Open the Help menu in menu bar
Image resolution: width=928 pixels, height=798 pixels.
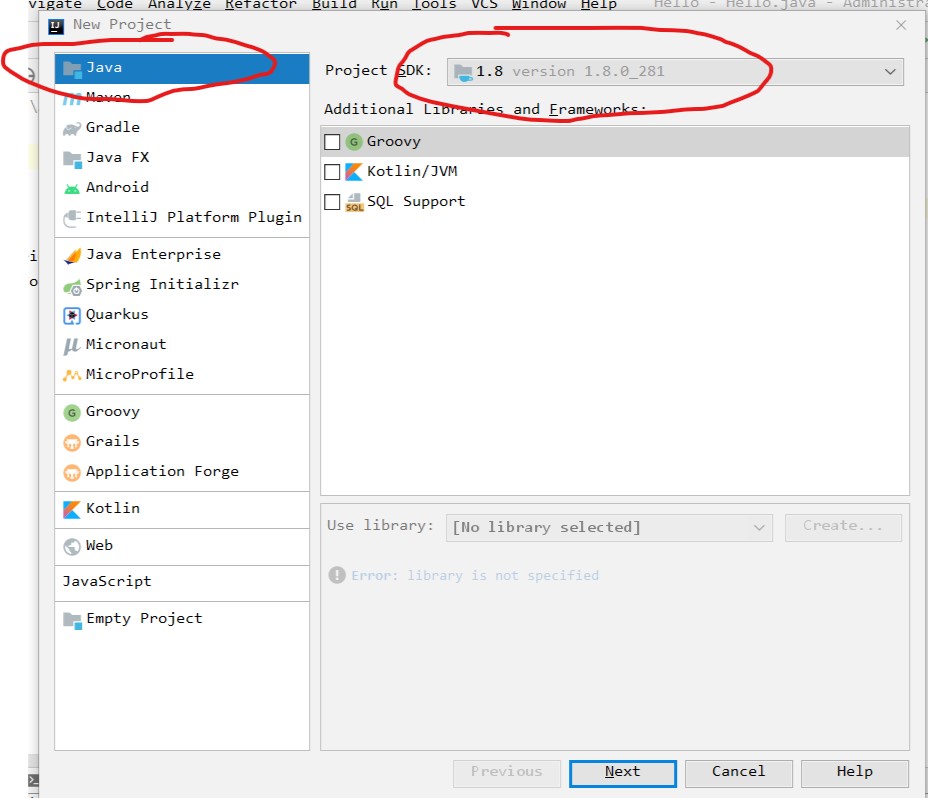click(x=598, y=5)
